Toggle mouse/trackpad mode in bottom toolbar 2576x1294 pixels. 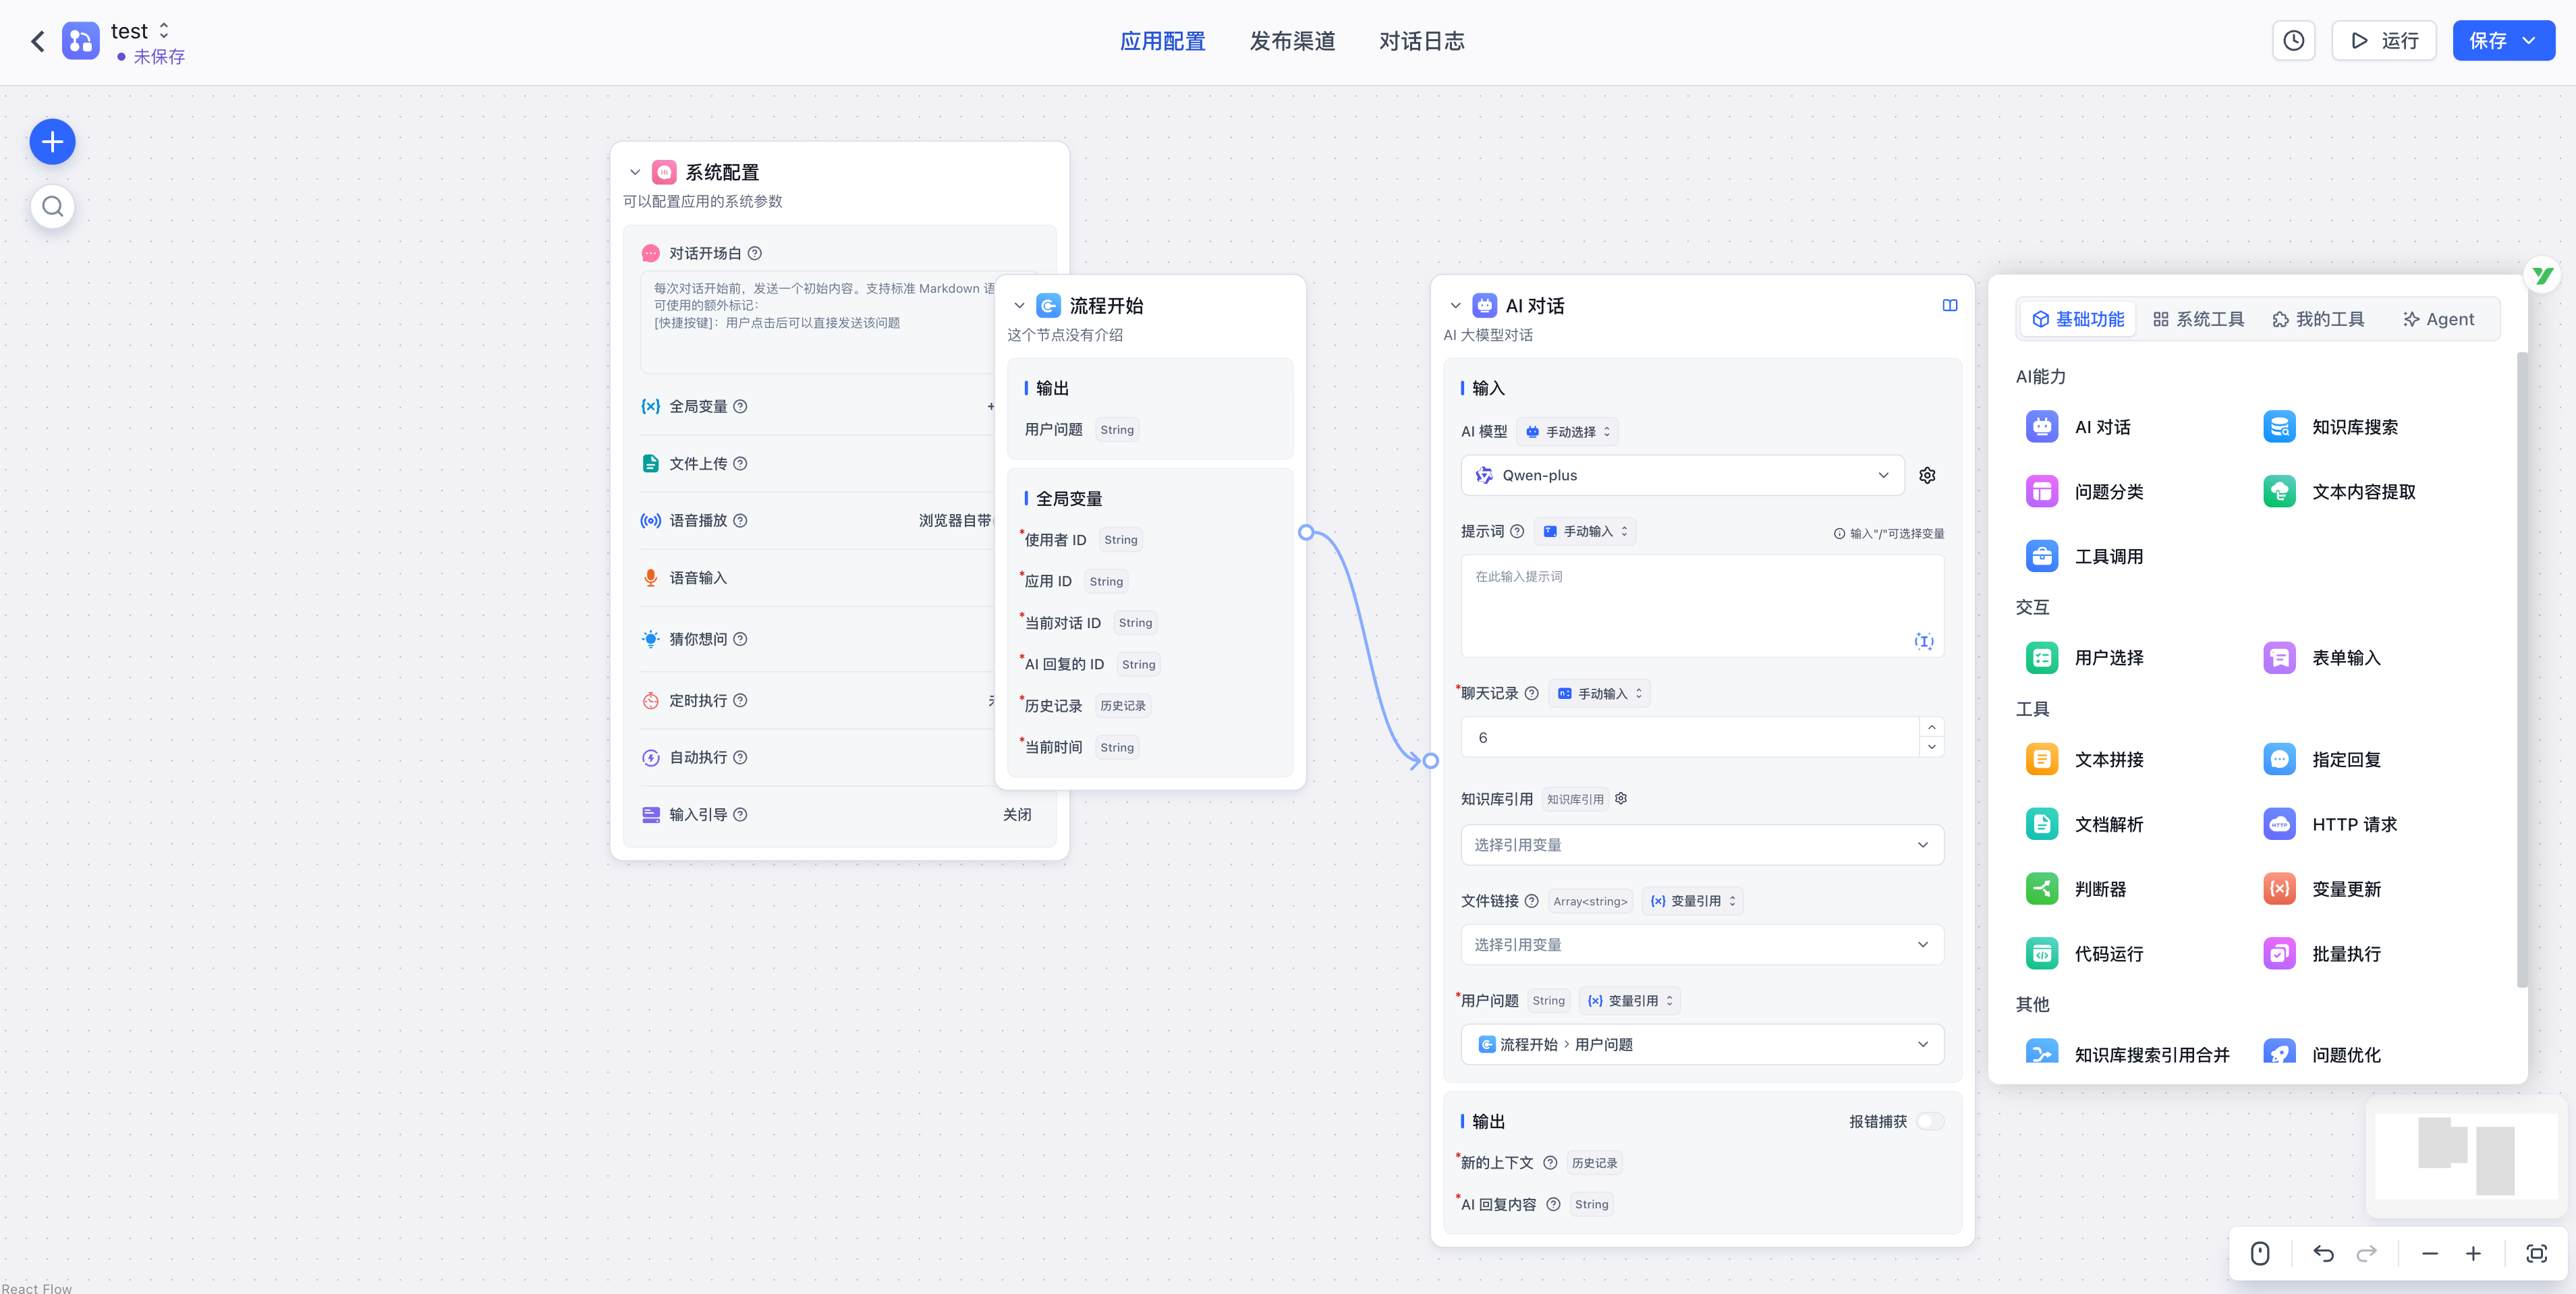(x=2260, y=1253)
